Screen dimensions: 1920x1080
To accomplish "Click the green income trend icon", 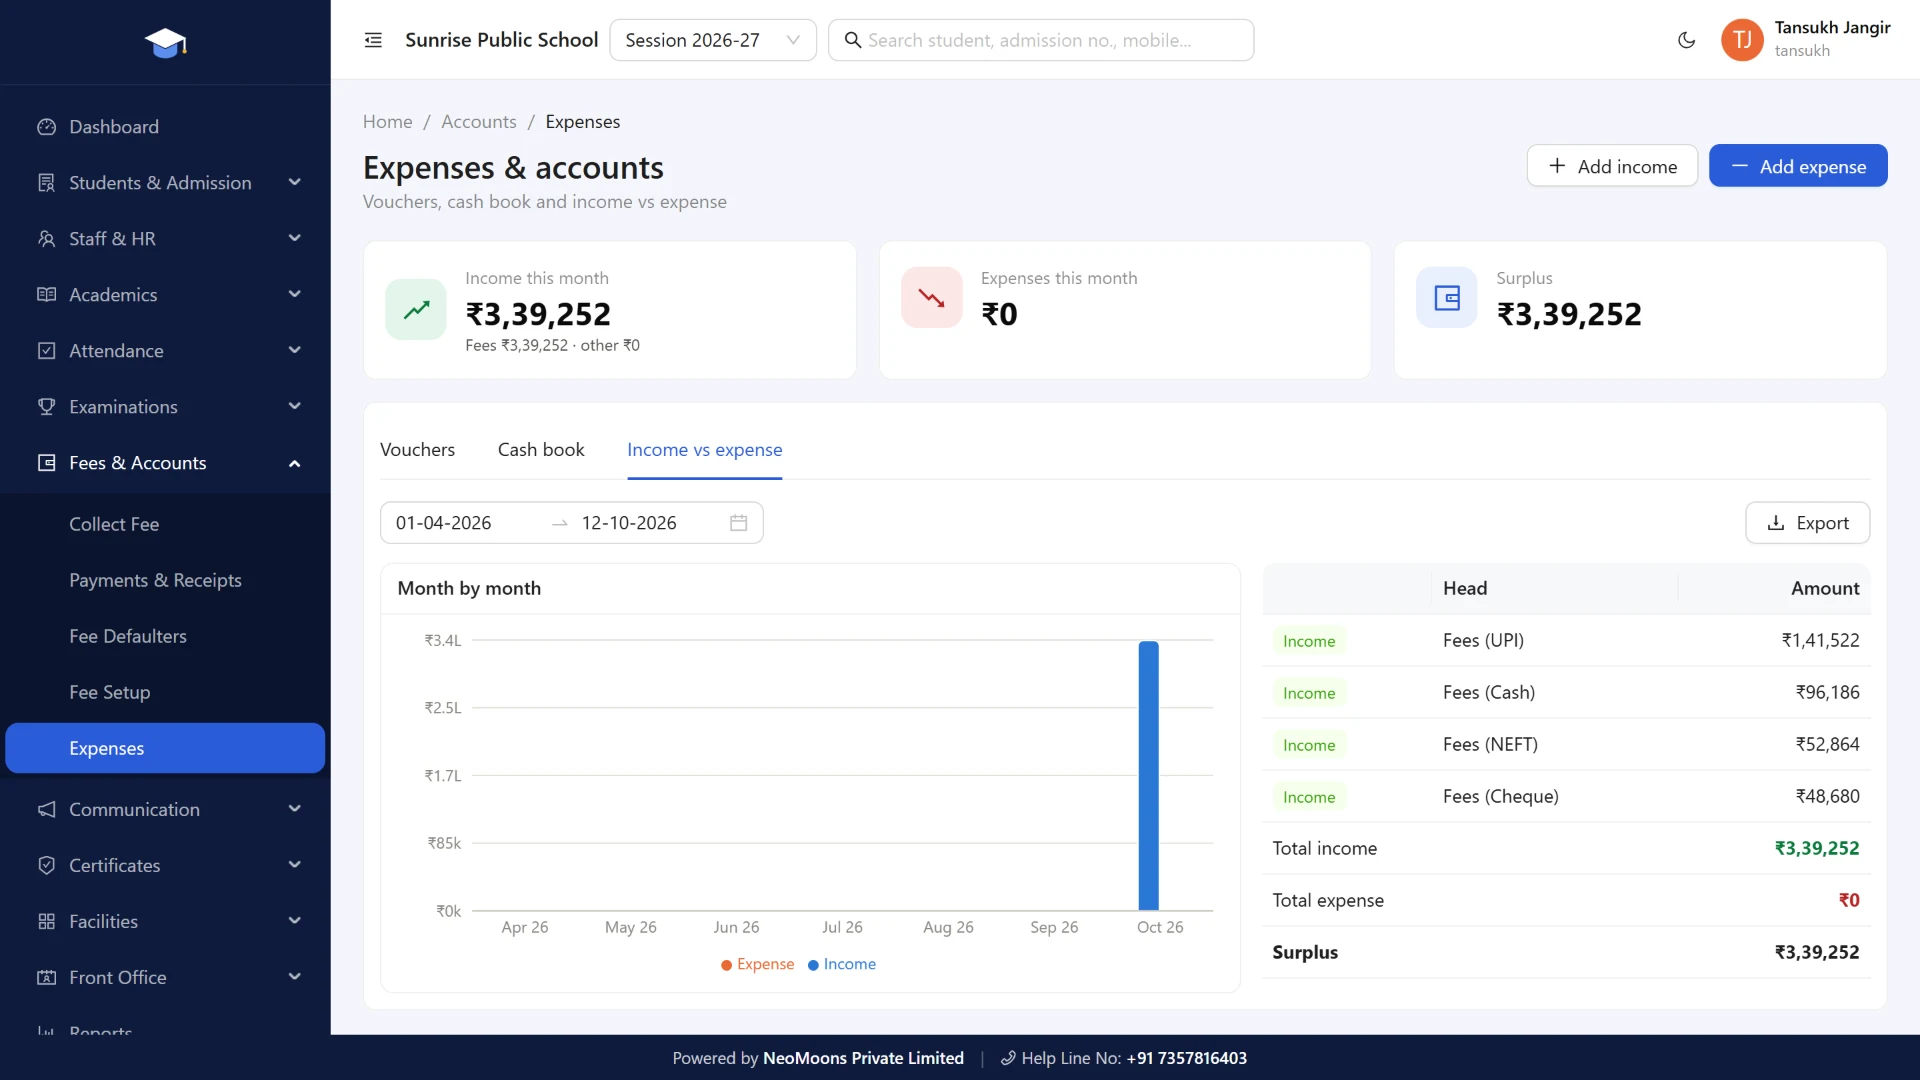I will (416, 309).
